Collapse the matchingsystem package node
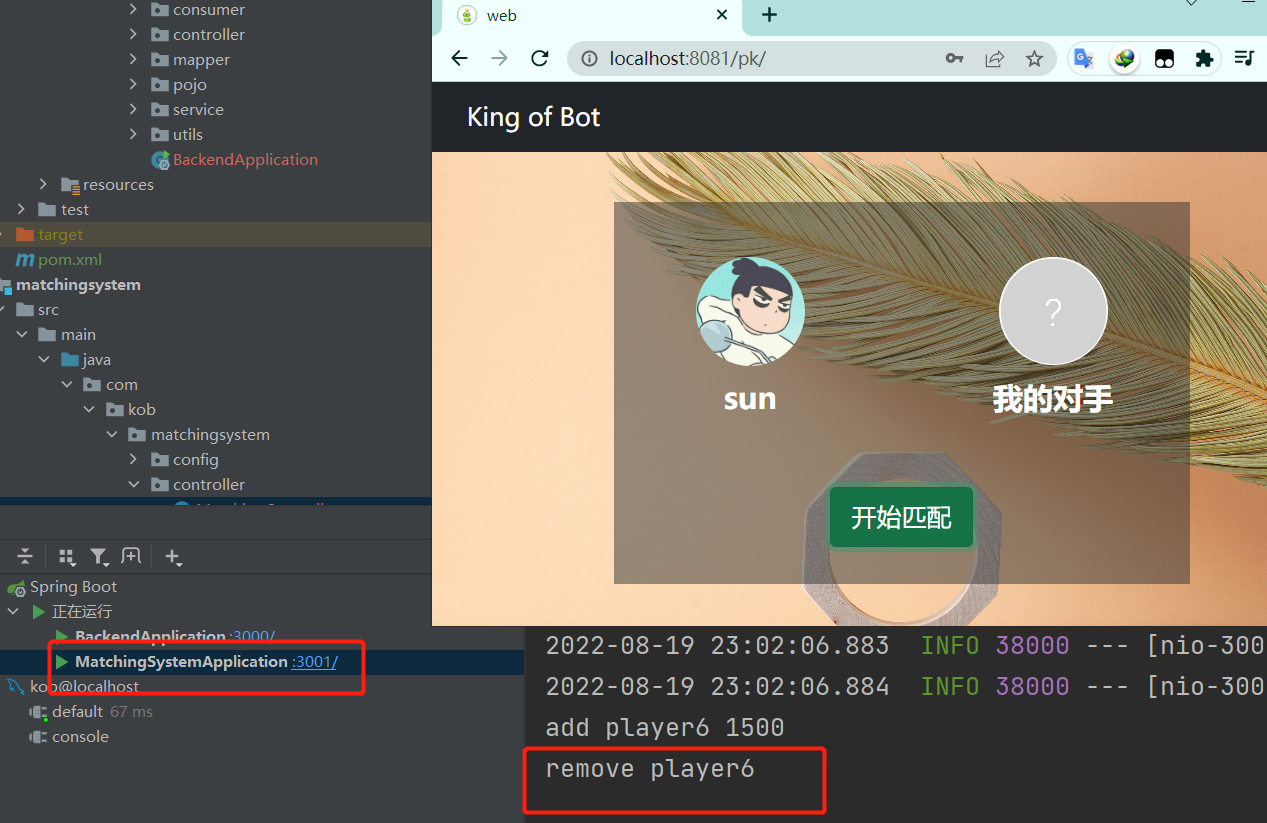The height and width of the screenshot is (823, 1267). (x=112, y=434)
